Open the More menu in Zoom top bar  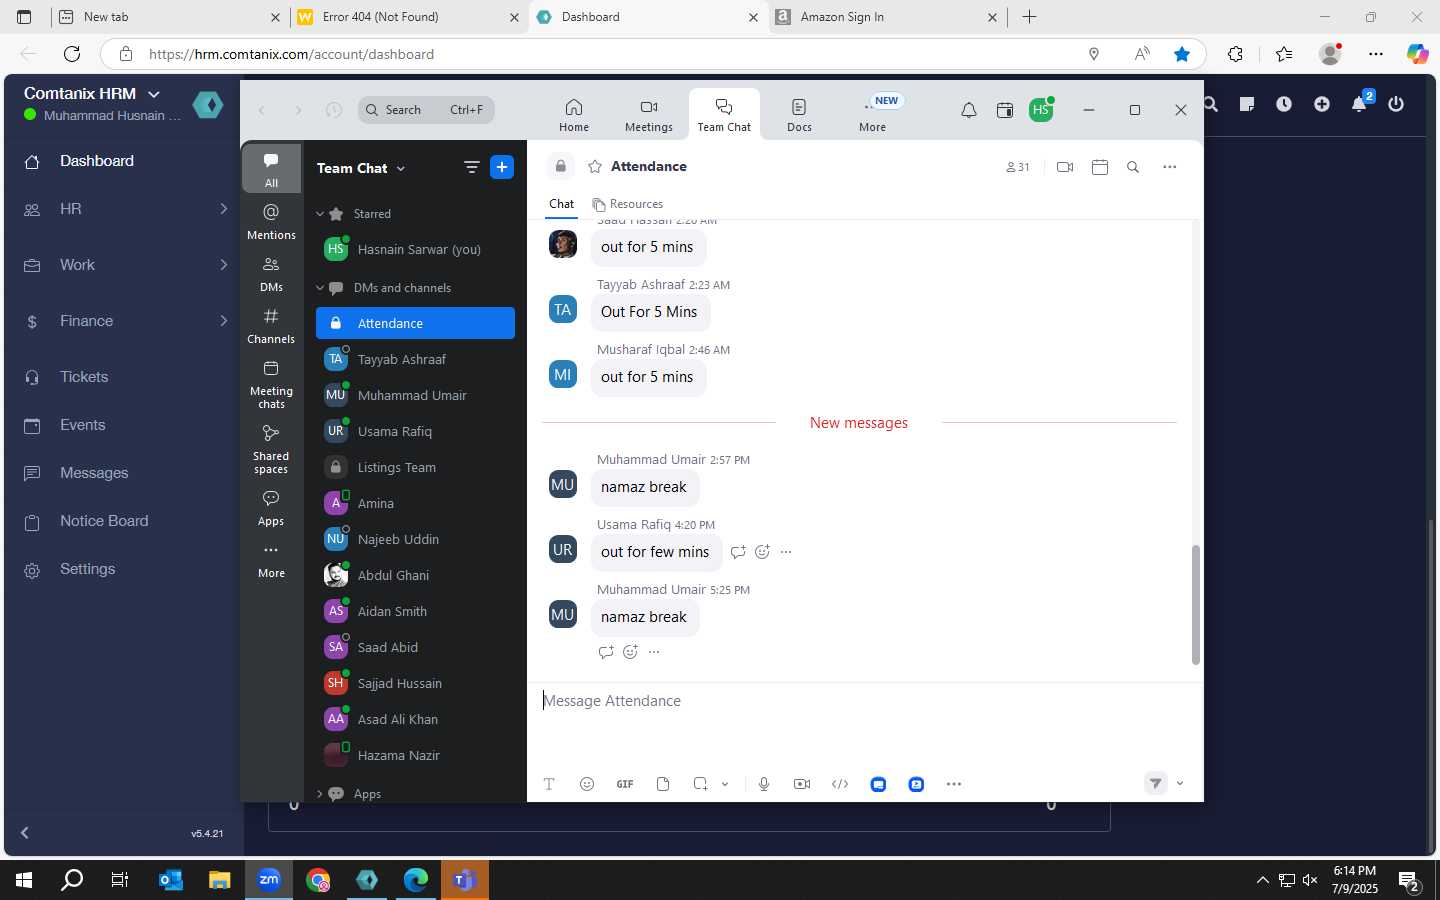pyautogui.click(x=872, y=115)
